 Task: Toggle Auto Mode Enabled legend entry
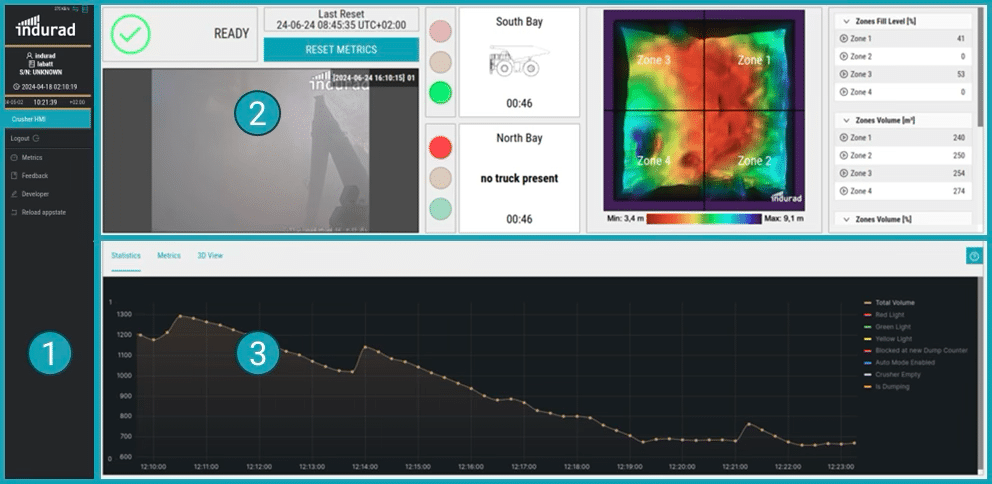pos(900,363)
